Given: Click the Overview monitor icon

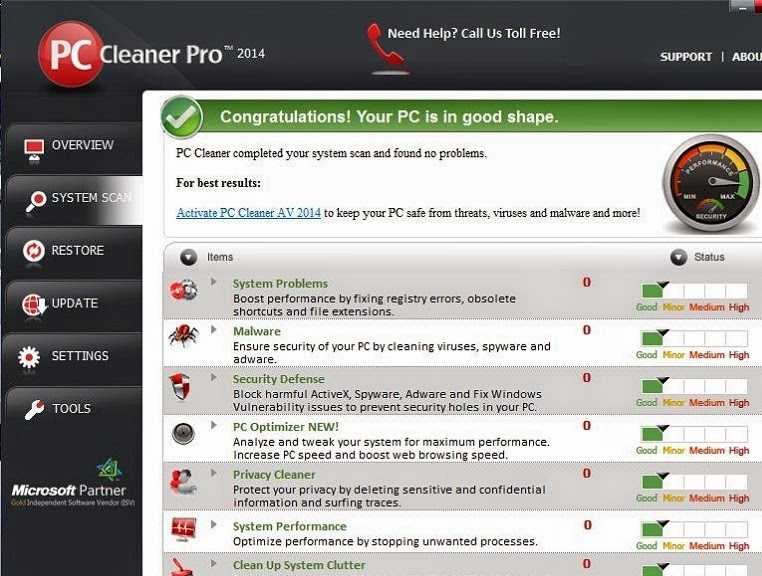Looking at the screenshot, I should 34,150.
